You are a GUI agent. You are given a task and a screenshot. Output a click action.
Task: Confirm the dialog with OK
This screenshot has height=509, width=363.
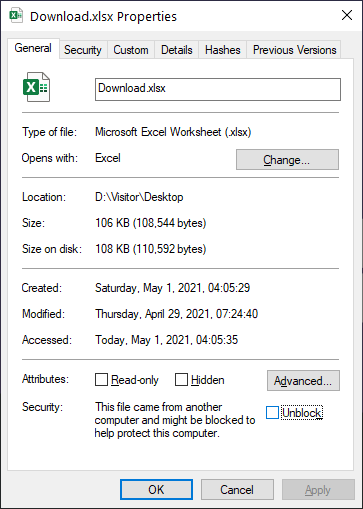pos(156,490)
